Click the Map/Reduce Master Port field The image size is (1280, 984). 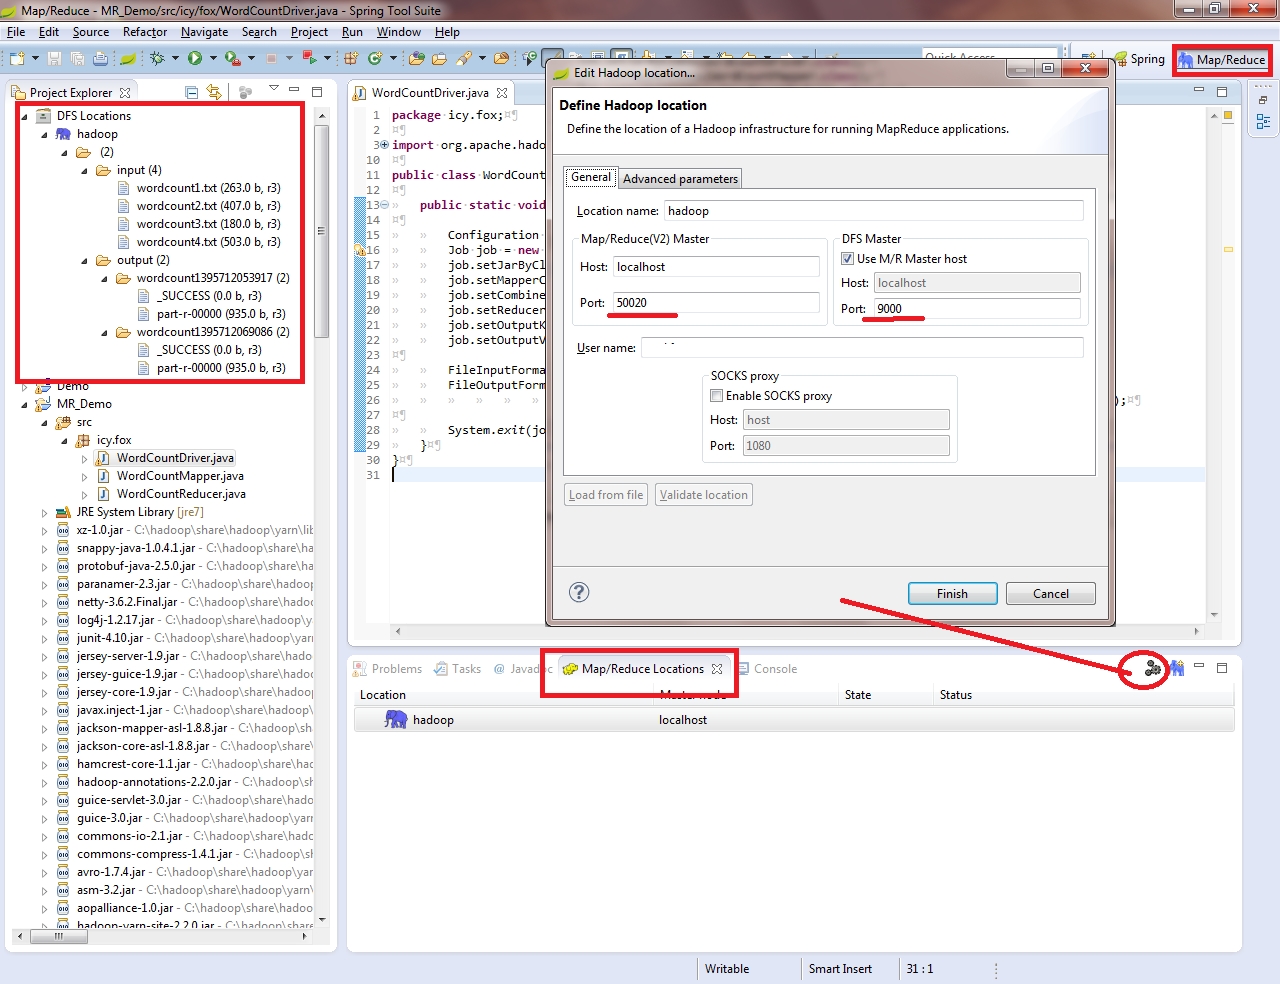716,303
